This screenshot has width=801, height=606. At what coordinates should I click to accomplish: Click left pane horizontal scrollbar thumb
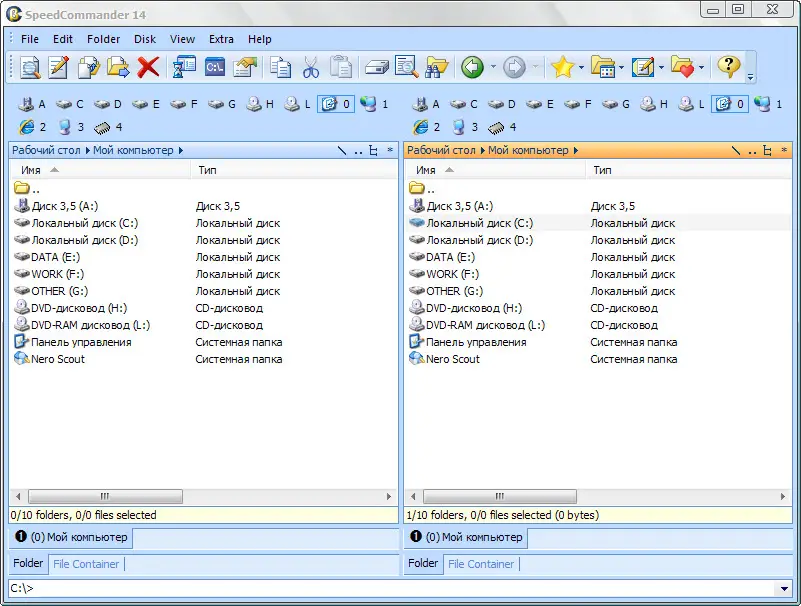point(105,496)
